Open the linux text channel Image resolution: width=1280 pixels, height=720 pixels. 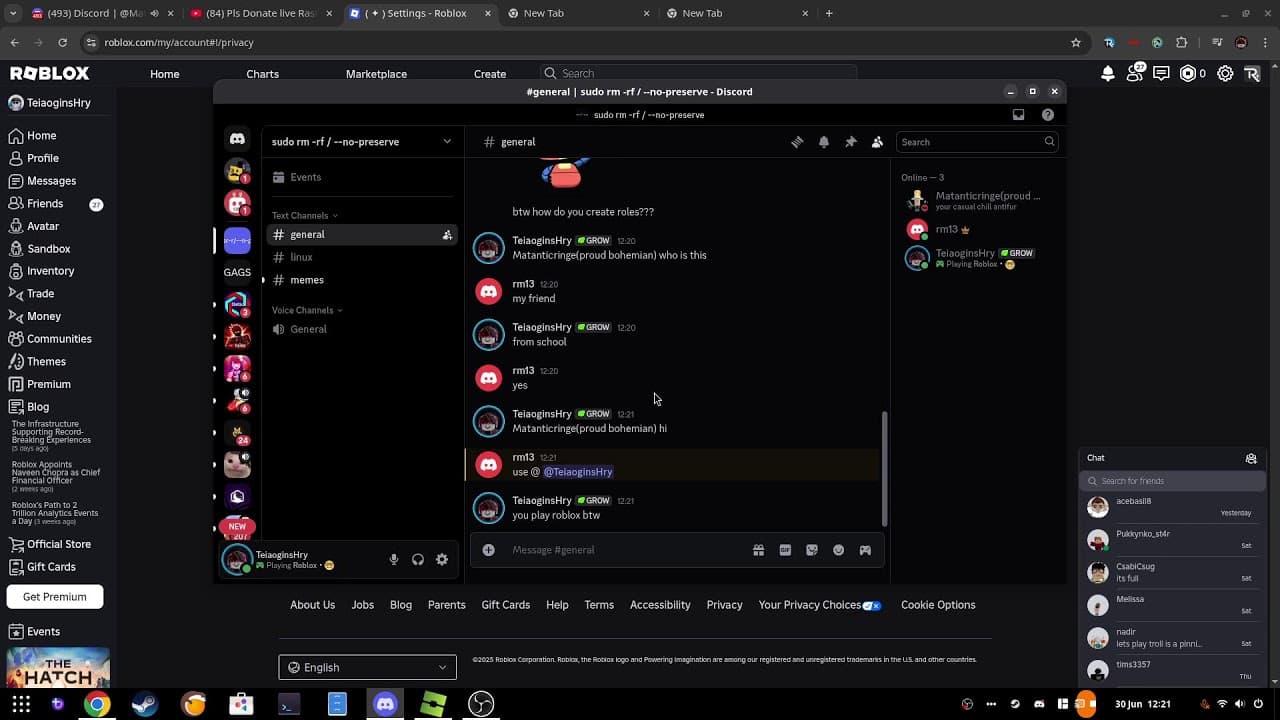pyautogui.click(x=362, y=257)
